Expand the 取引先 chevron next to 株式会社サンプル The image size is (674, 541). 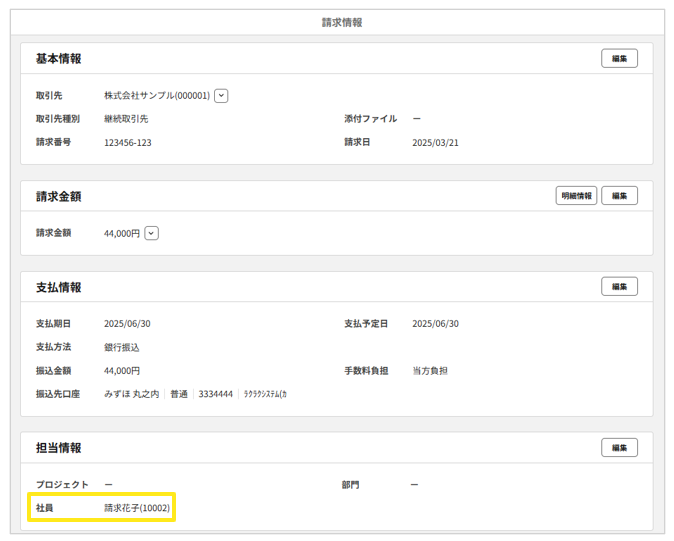click(x=221, y=96)
